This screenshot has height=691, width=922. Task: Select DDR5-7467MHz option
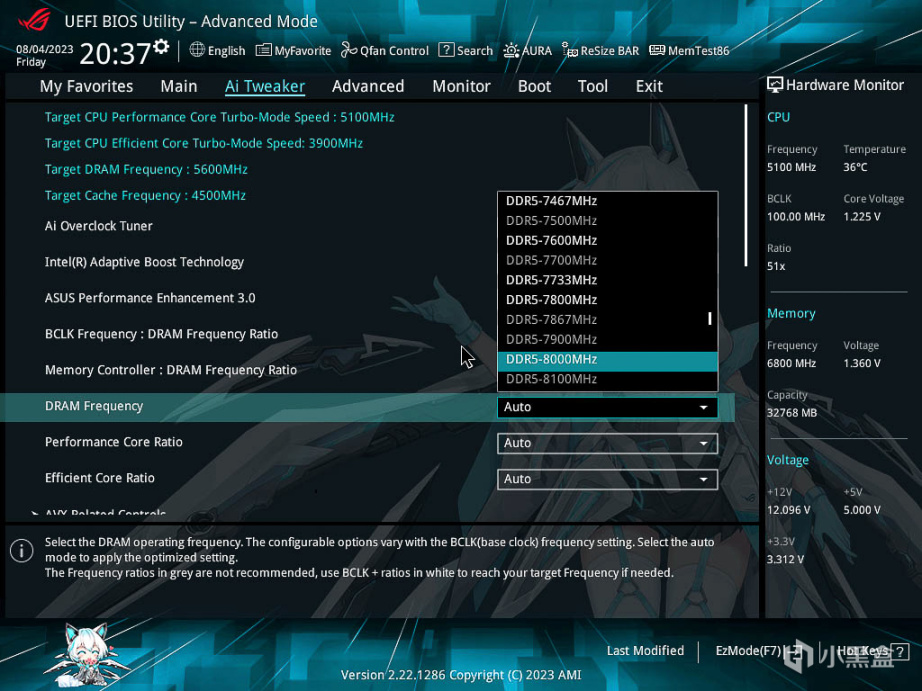coord(607,201)
